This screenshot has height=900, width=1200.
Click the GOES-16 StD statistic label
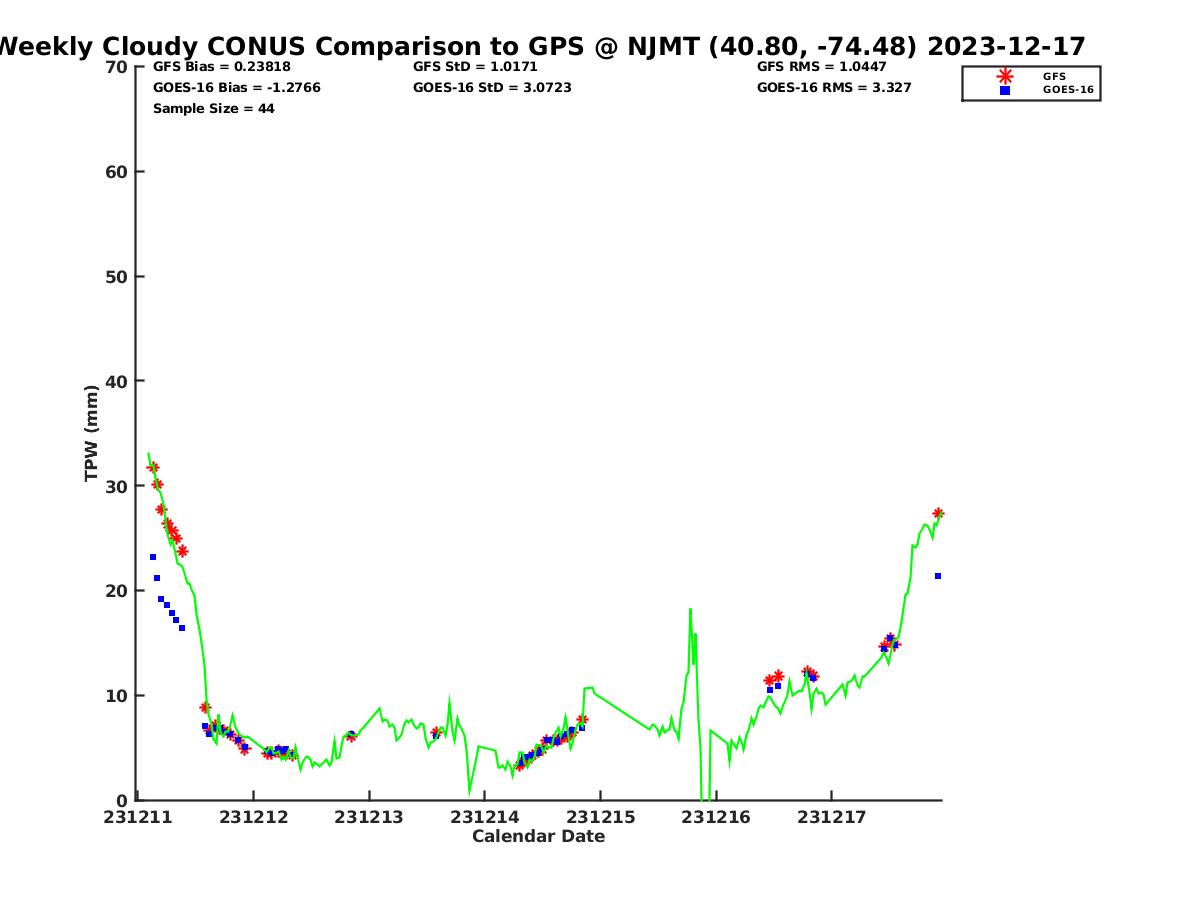point(492,88)
